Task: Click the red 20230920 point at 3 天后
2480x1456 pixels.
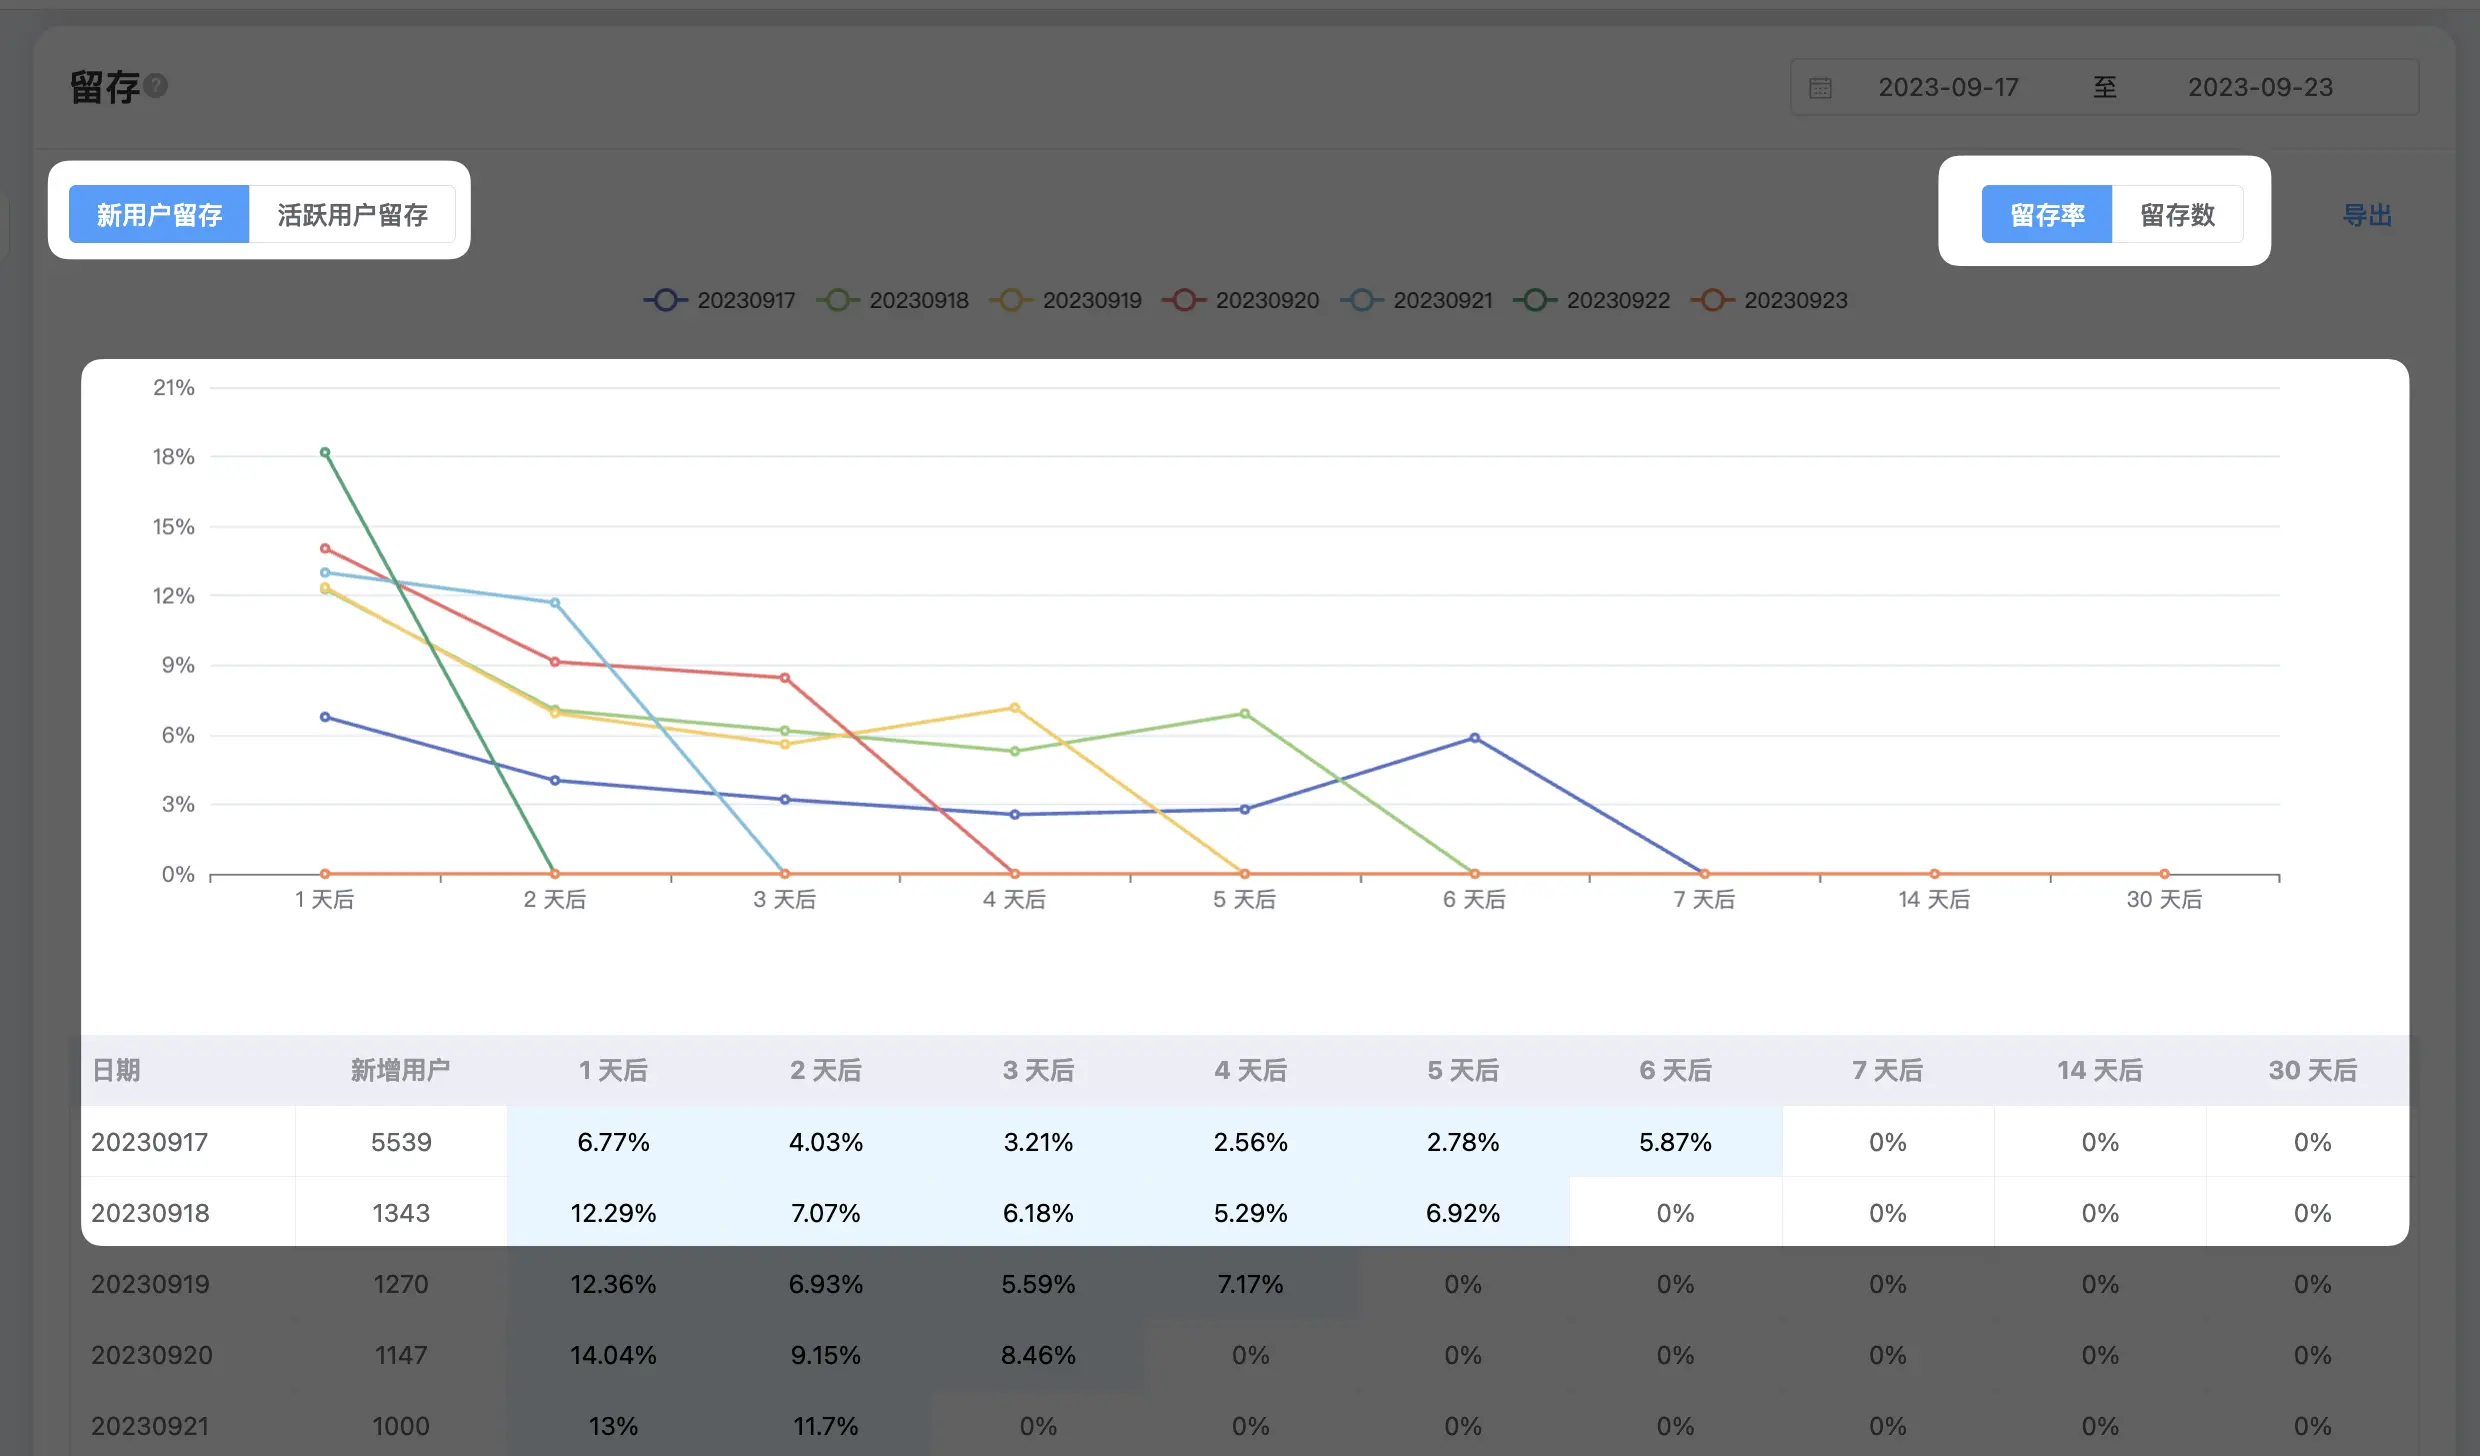Action: pyautogui.click(x=785, y=678)
